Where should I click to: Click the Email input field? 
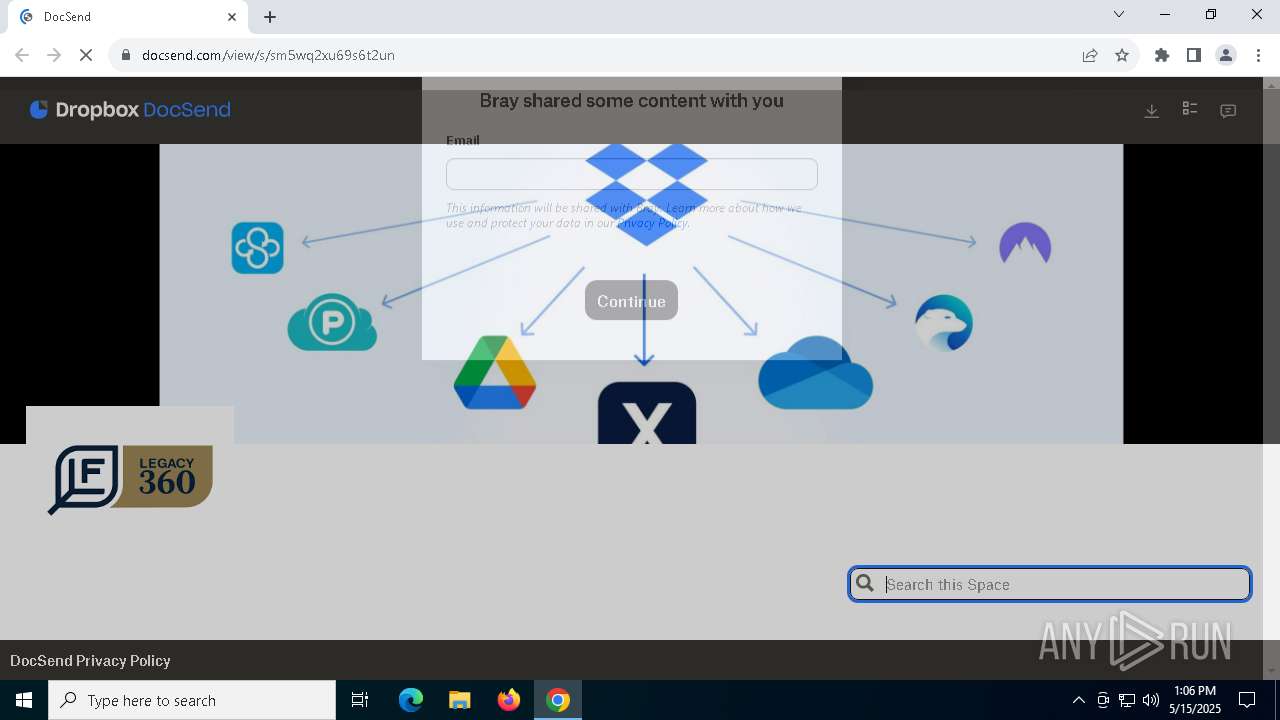pyautogui.click(x=631, y=174)
